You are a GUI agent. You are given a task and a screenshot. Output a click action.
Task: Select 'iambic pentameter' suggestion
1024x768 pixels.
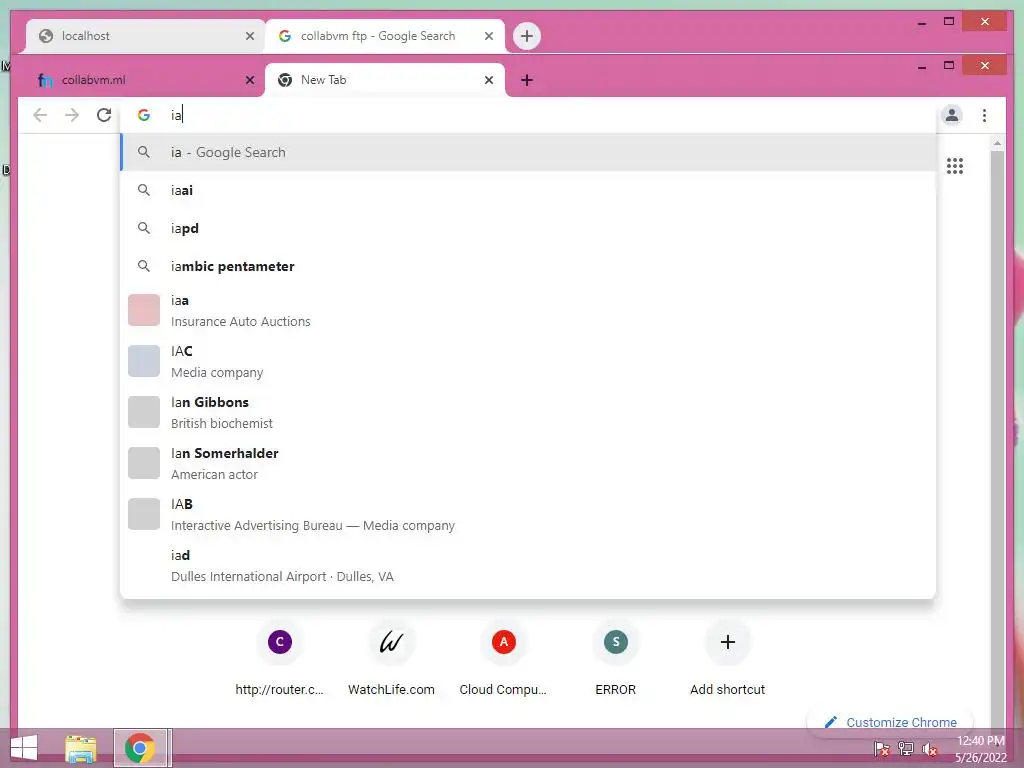point(528,266)
